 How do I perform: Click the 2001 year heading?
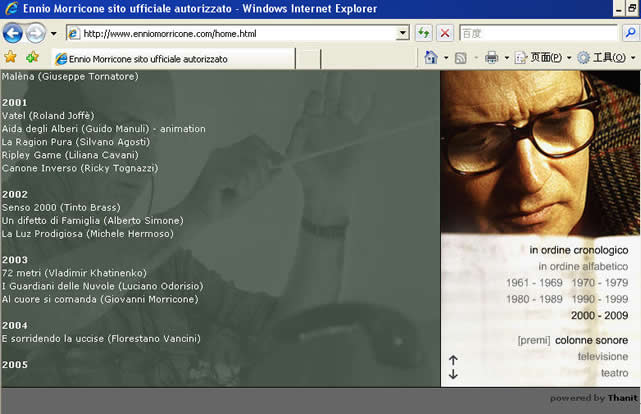(x=14, y=103)
